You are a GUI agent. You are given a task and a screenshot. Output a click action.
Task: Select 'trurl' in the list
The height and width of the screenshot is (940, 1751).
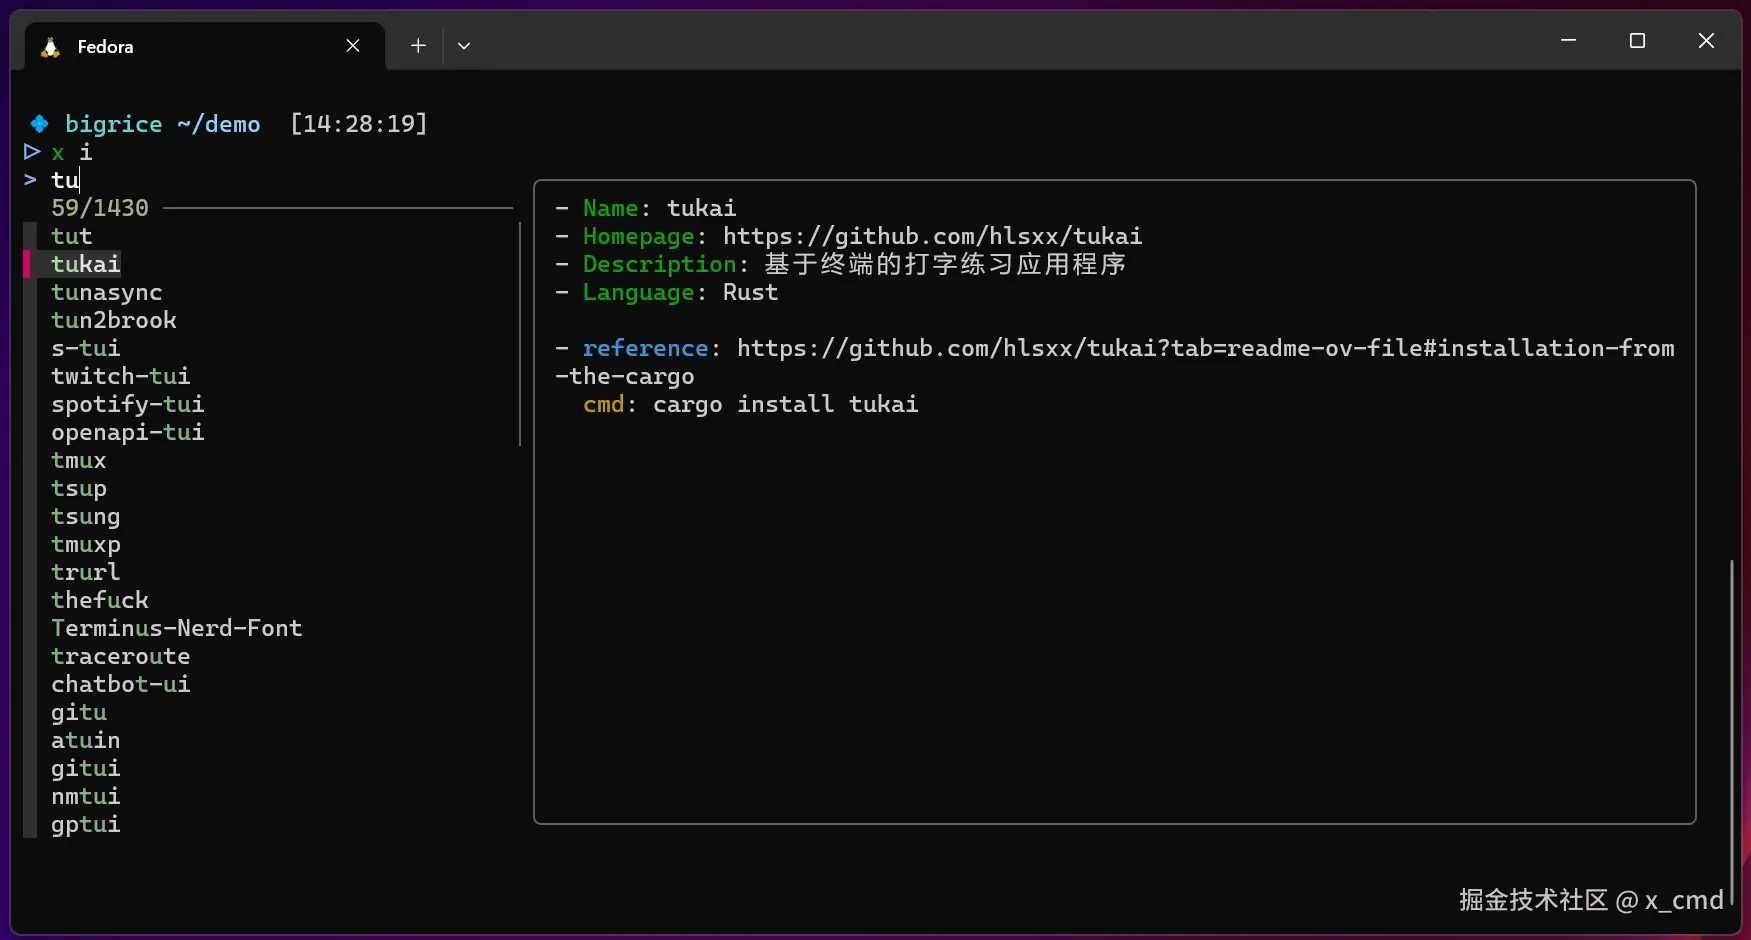coord(86,572)
